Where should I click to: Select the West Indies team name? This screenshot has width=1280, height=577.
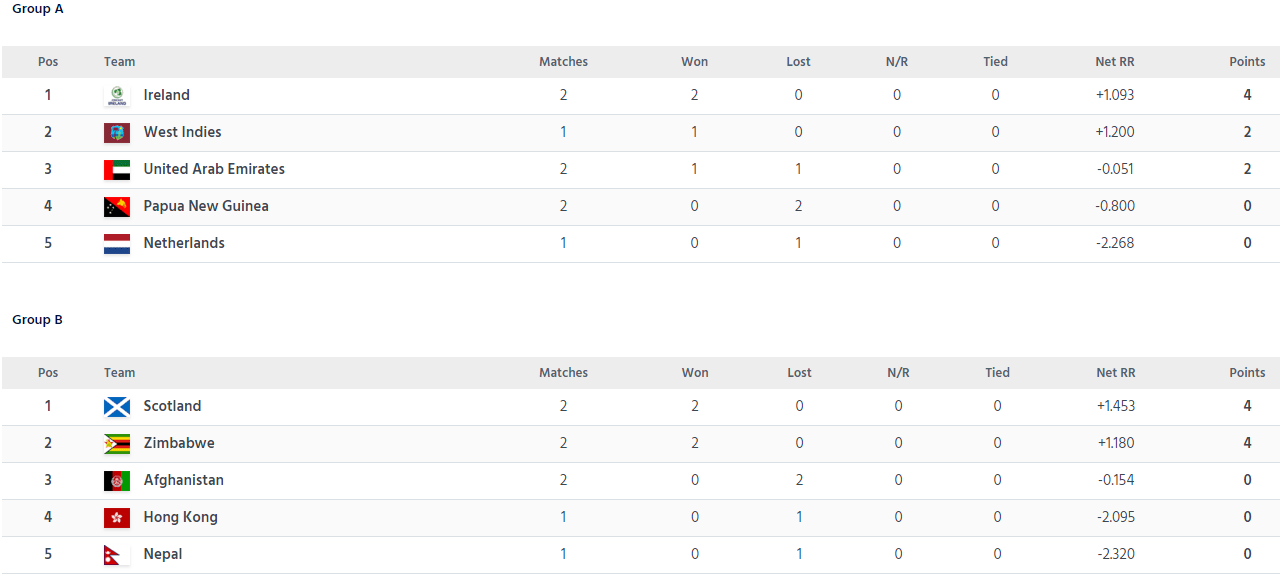pos(182,132)
